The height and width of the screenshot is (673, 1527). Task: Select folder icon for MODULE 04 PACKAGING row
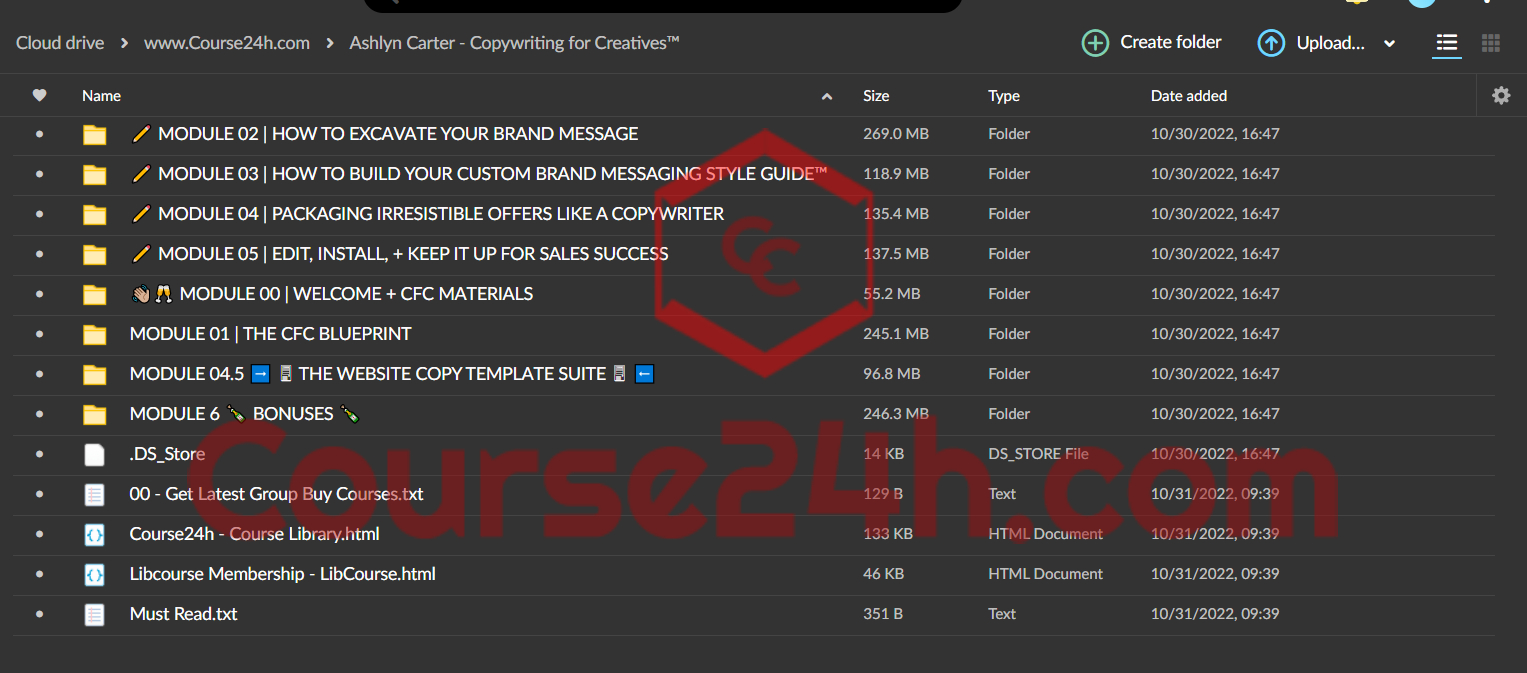(94, 215)
